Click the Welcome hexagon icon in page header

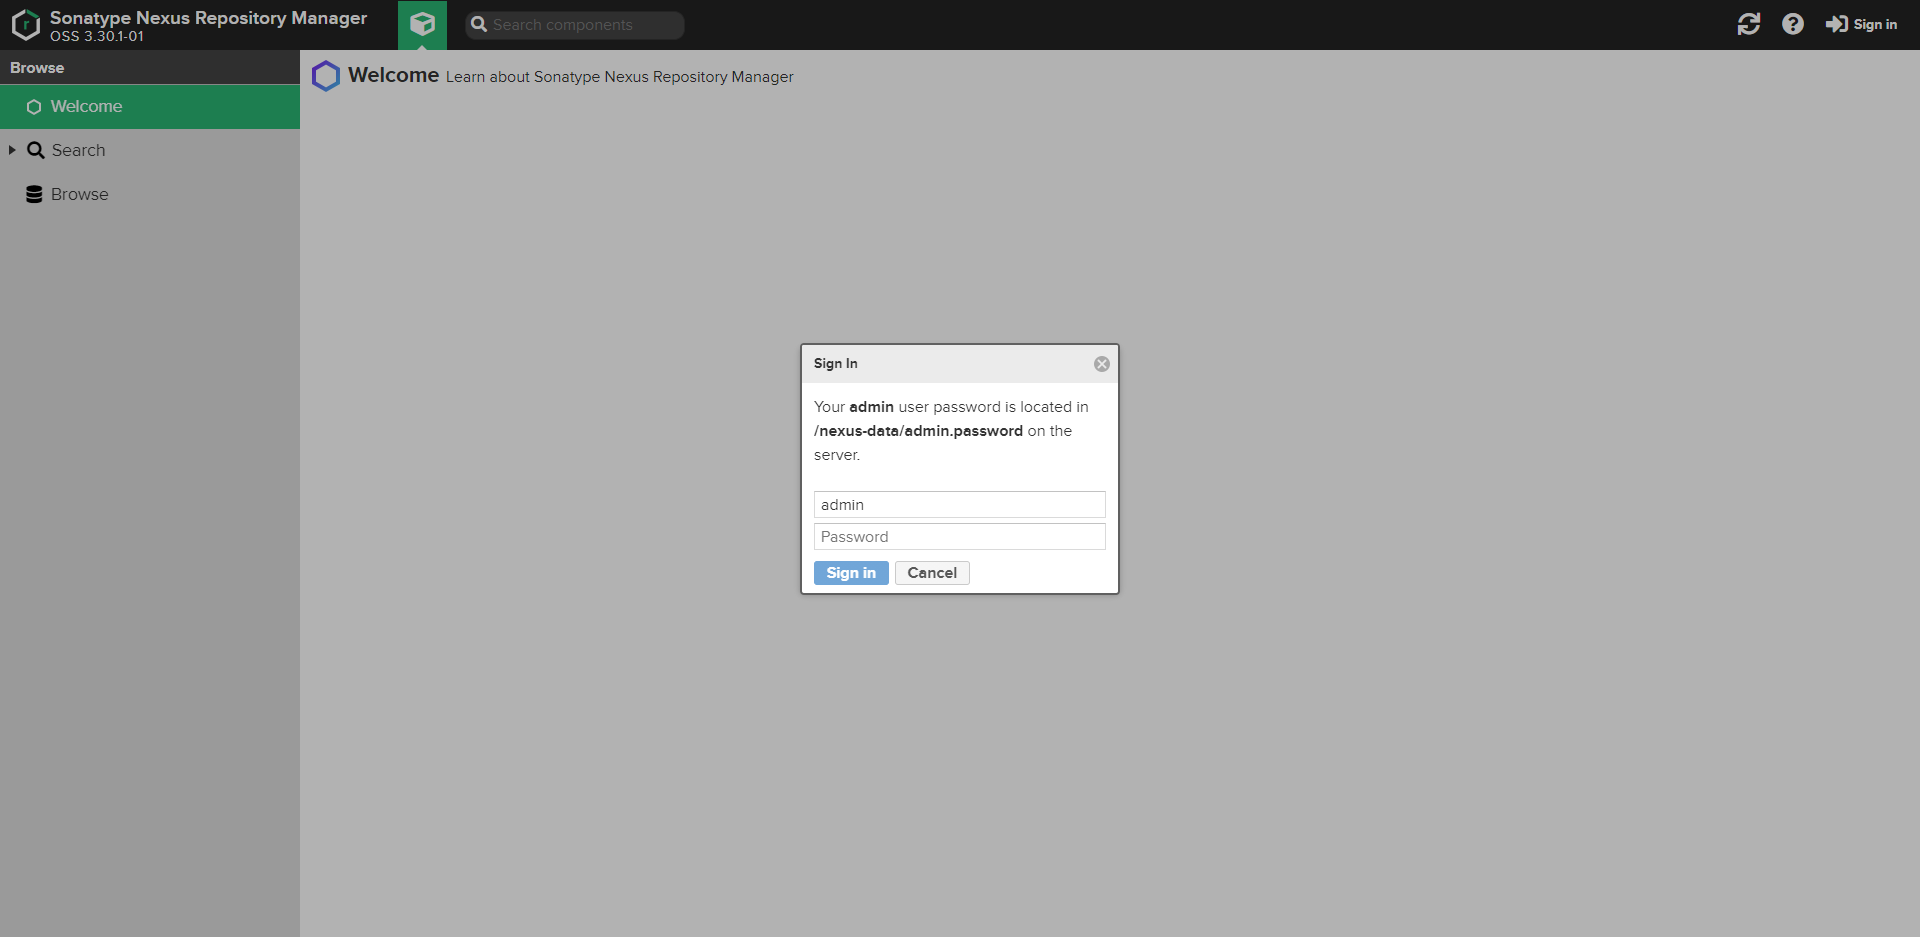326,76
